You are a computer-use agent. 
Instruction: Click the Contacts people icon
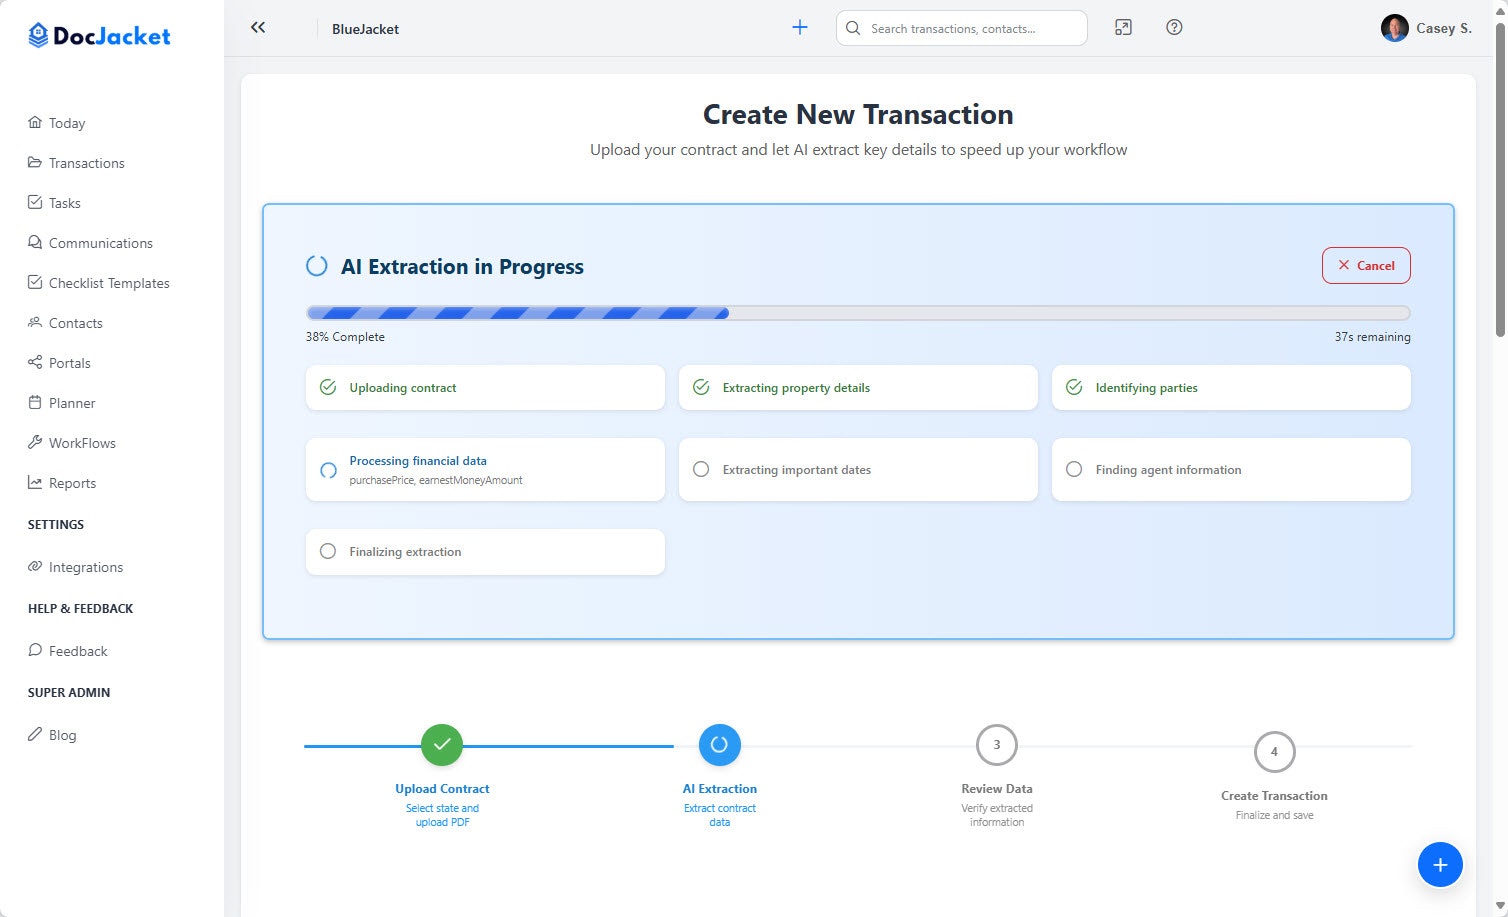tap(35, 322)
